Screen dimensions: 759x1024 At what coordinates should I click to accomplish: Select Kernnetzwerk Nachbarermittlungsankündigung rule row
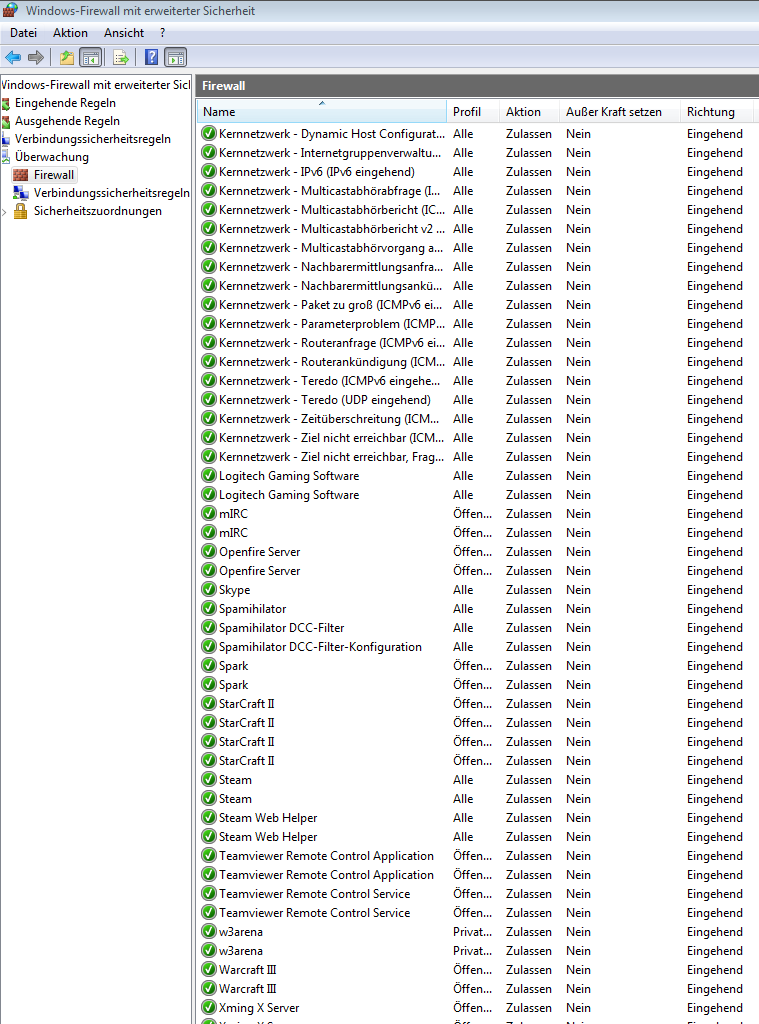(331, 285)
